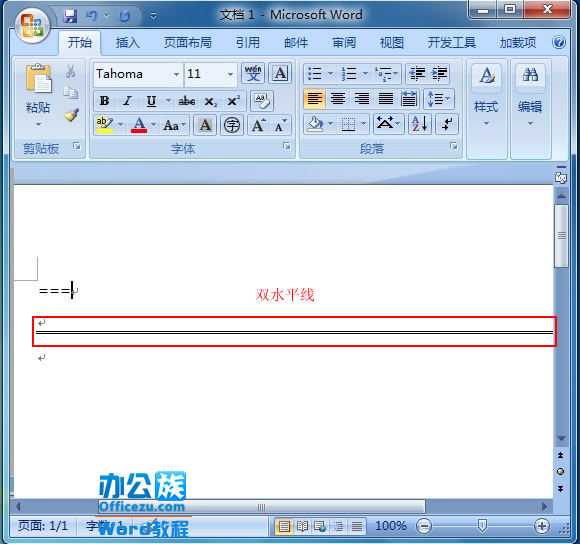580x544 pixels.
Task: Open the 页面布局 tab
Action: pos(188,43)
